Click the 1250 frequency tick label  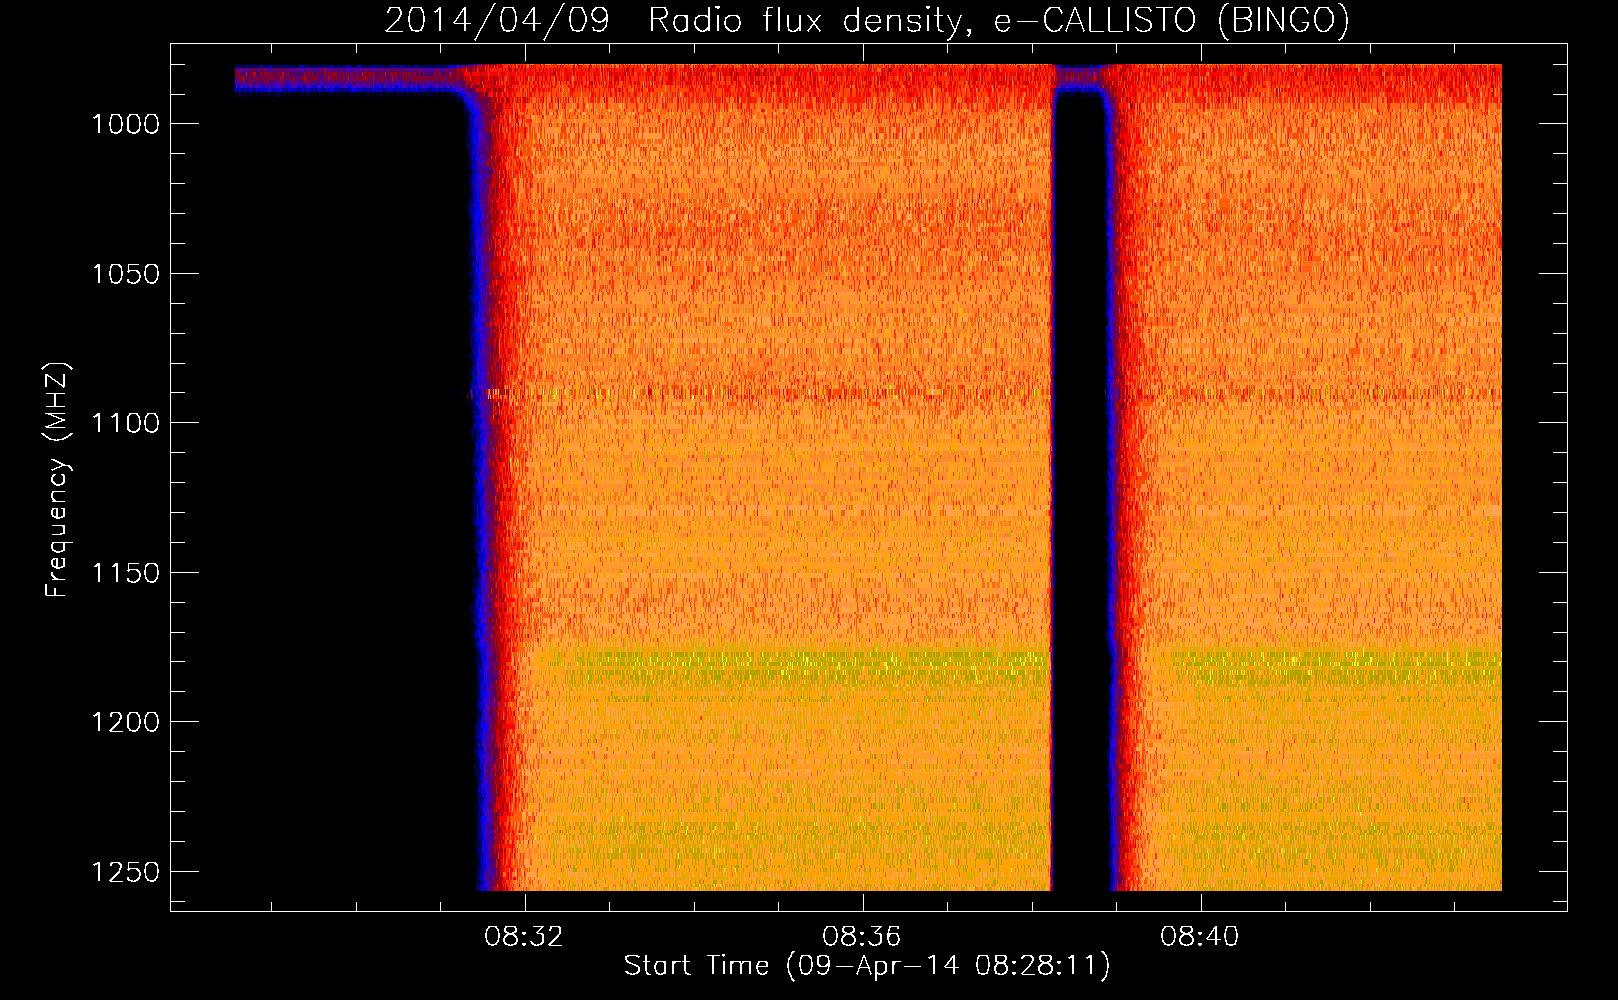point(125,872)
